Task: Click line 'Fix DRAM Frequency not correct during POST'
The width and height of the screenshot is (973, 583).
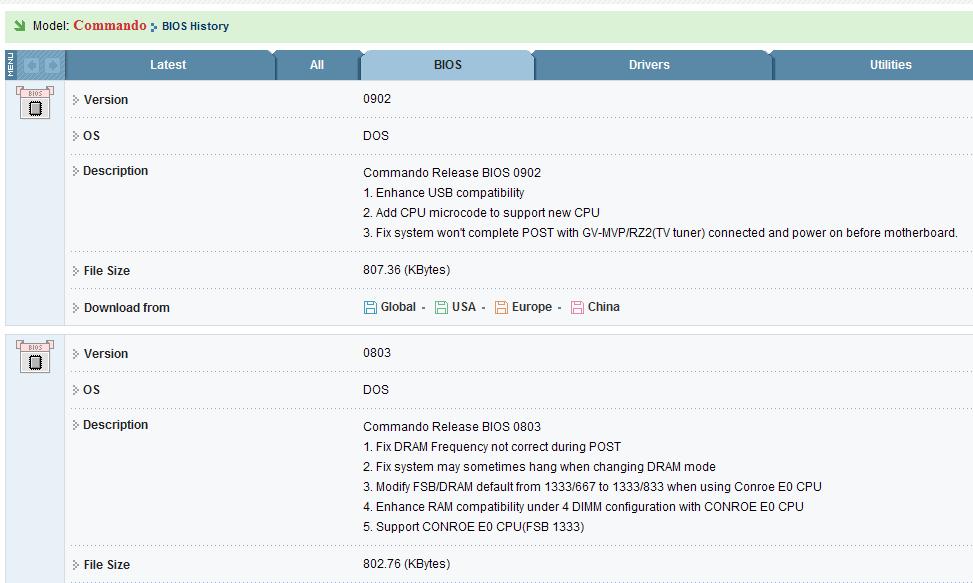Action: pos(498,447)
